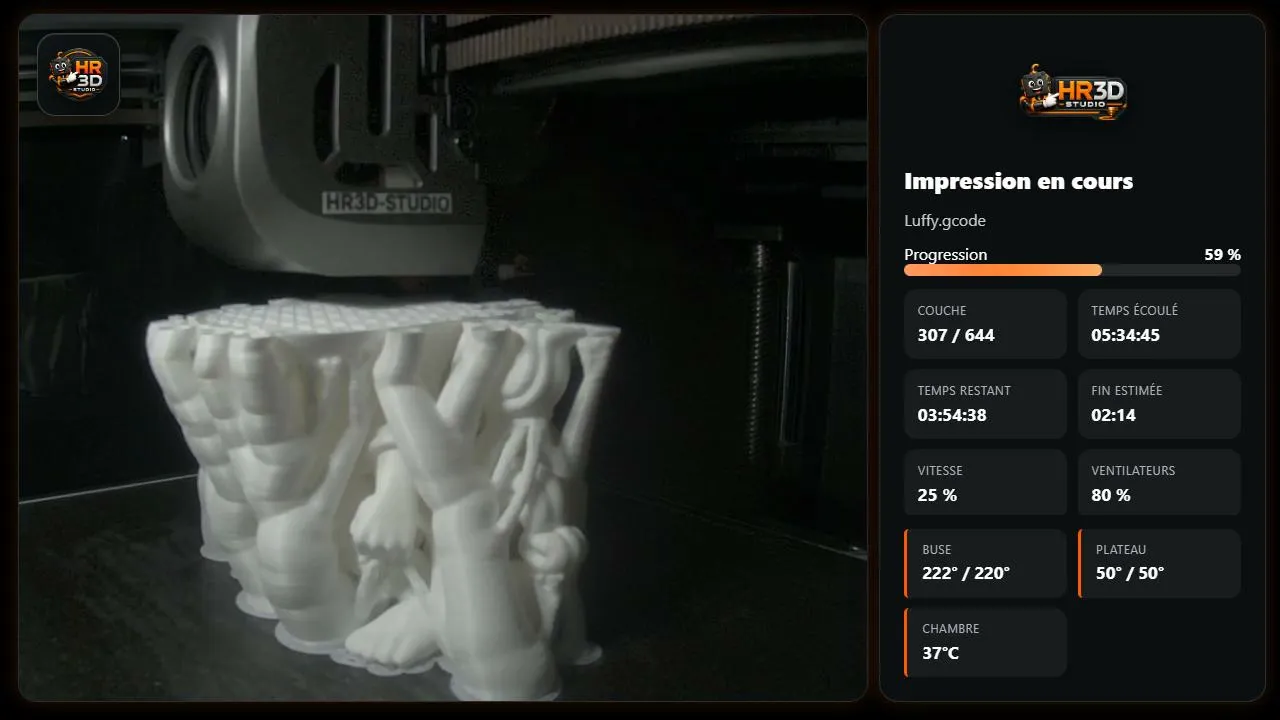Viewport: 1280px width, 720px height.
Task: Select the Buse temperature "222° / 220°"
Action: tap(966, 573)
